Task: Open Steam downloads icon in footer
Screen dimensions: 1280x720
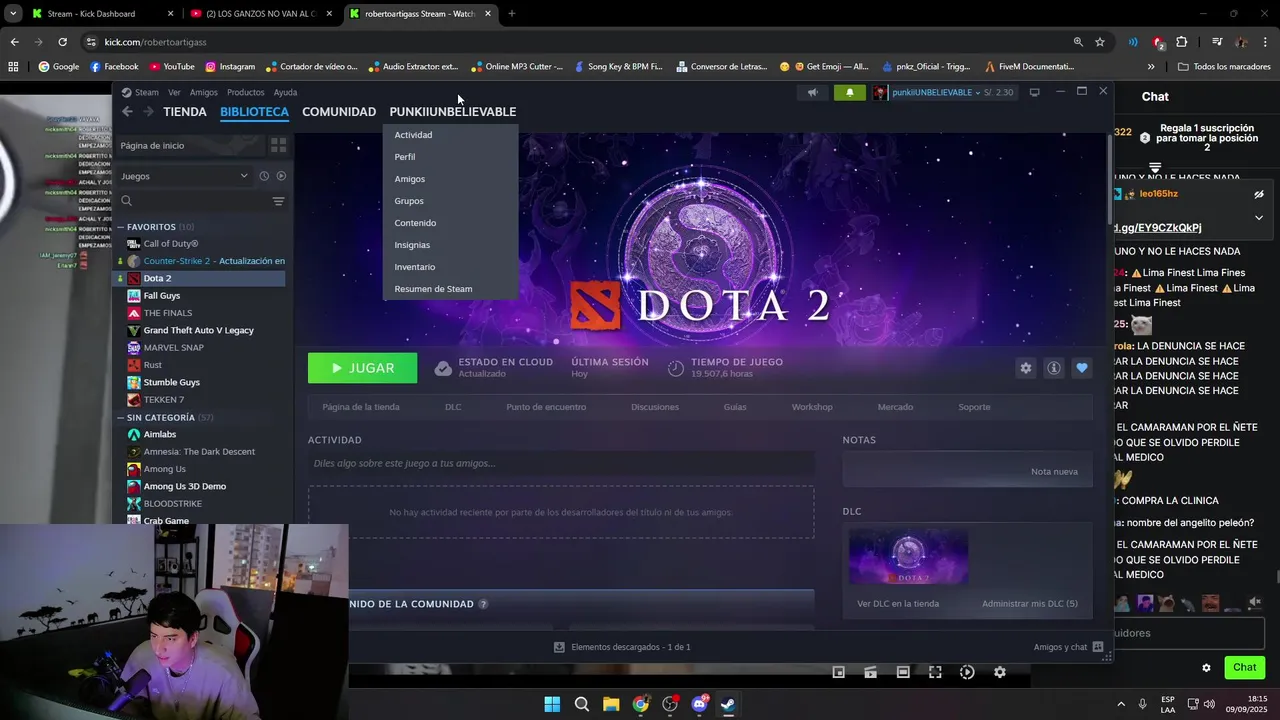Action: point(559,647)
